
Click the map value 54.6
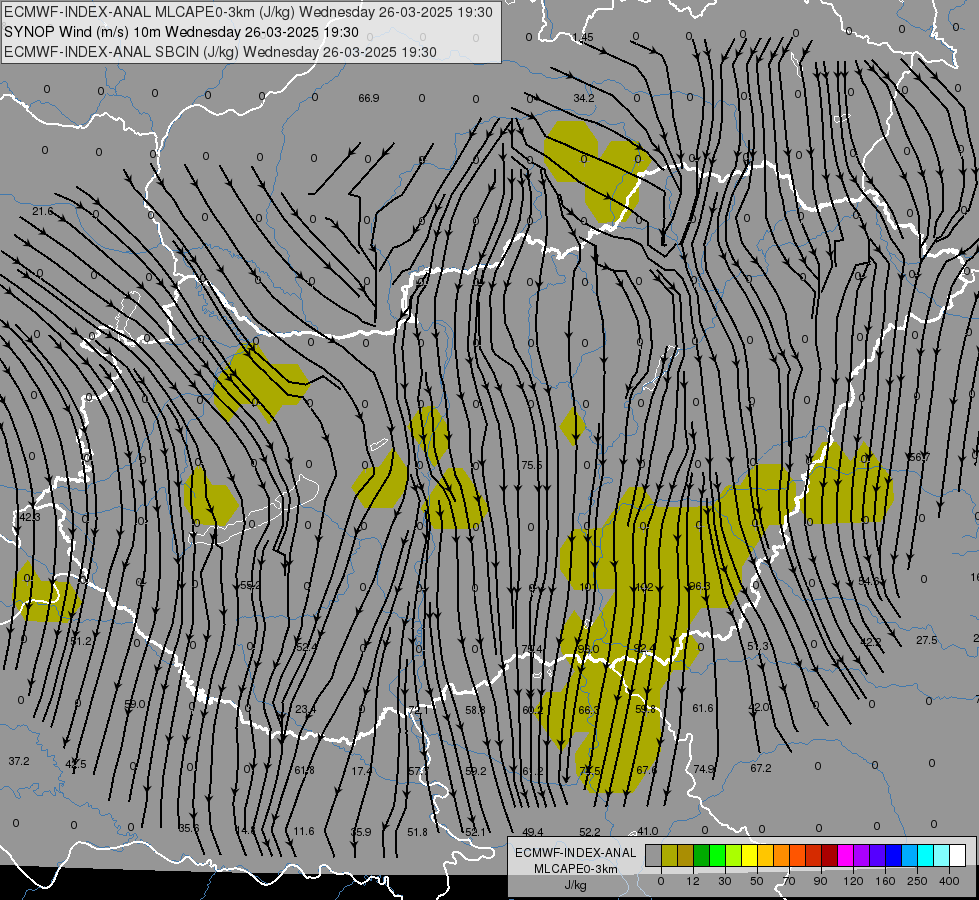pos(868,581)
